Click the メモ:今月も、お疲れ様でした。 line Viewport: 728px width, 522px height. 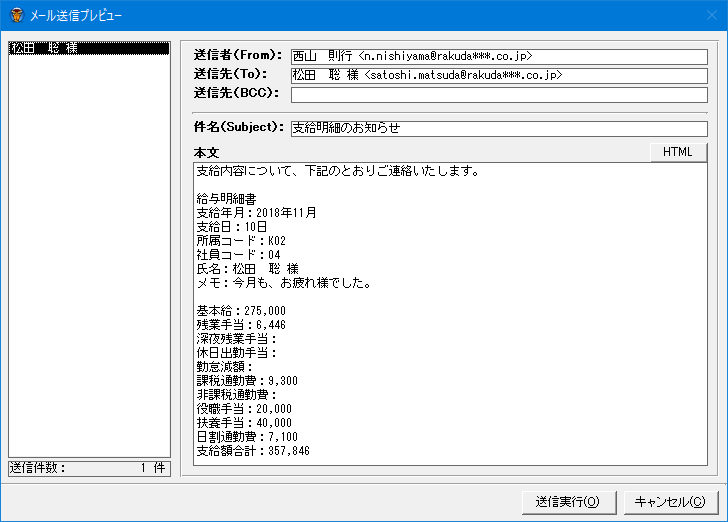point(284,283)
